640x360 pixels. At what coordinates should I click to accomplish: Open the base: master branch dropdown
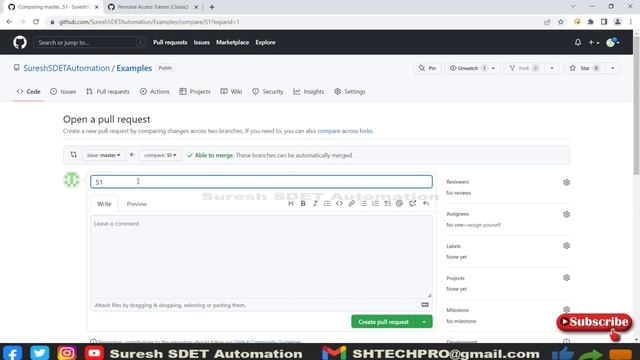point(103,155)
